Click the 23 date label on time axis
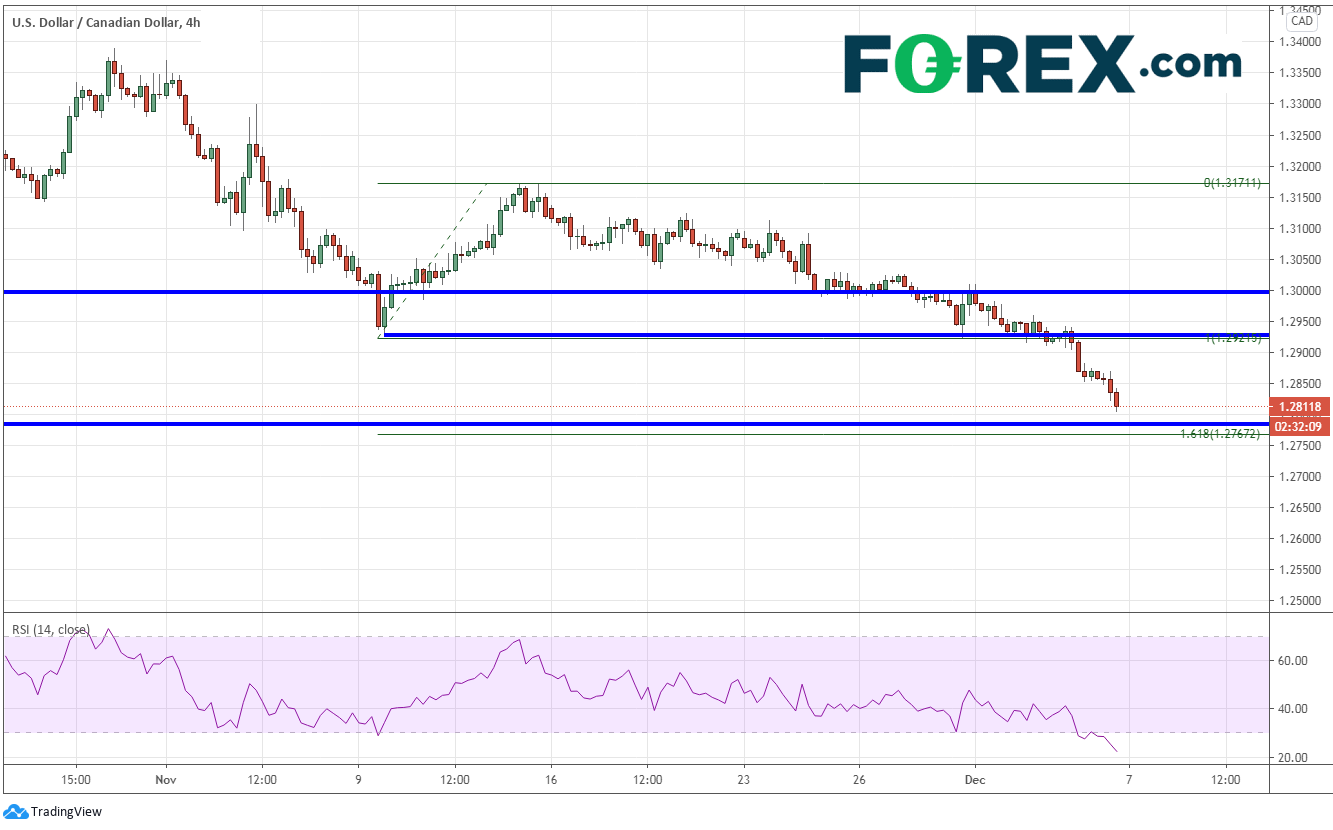Screen dimensions: 1333x830 coord(743,778)
